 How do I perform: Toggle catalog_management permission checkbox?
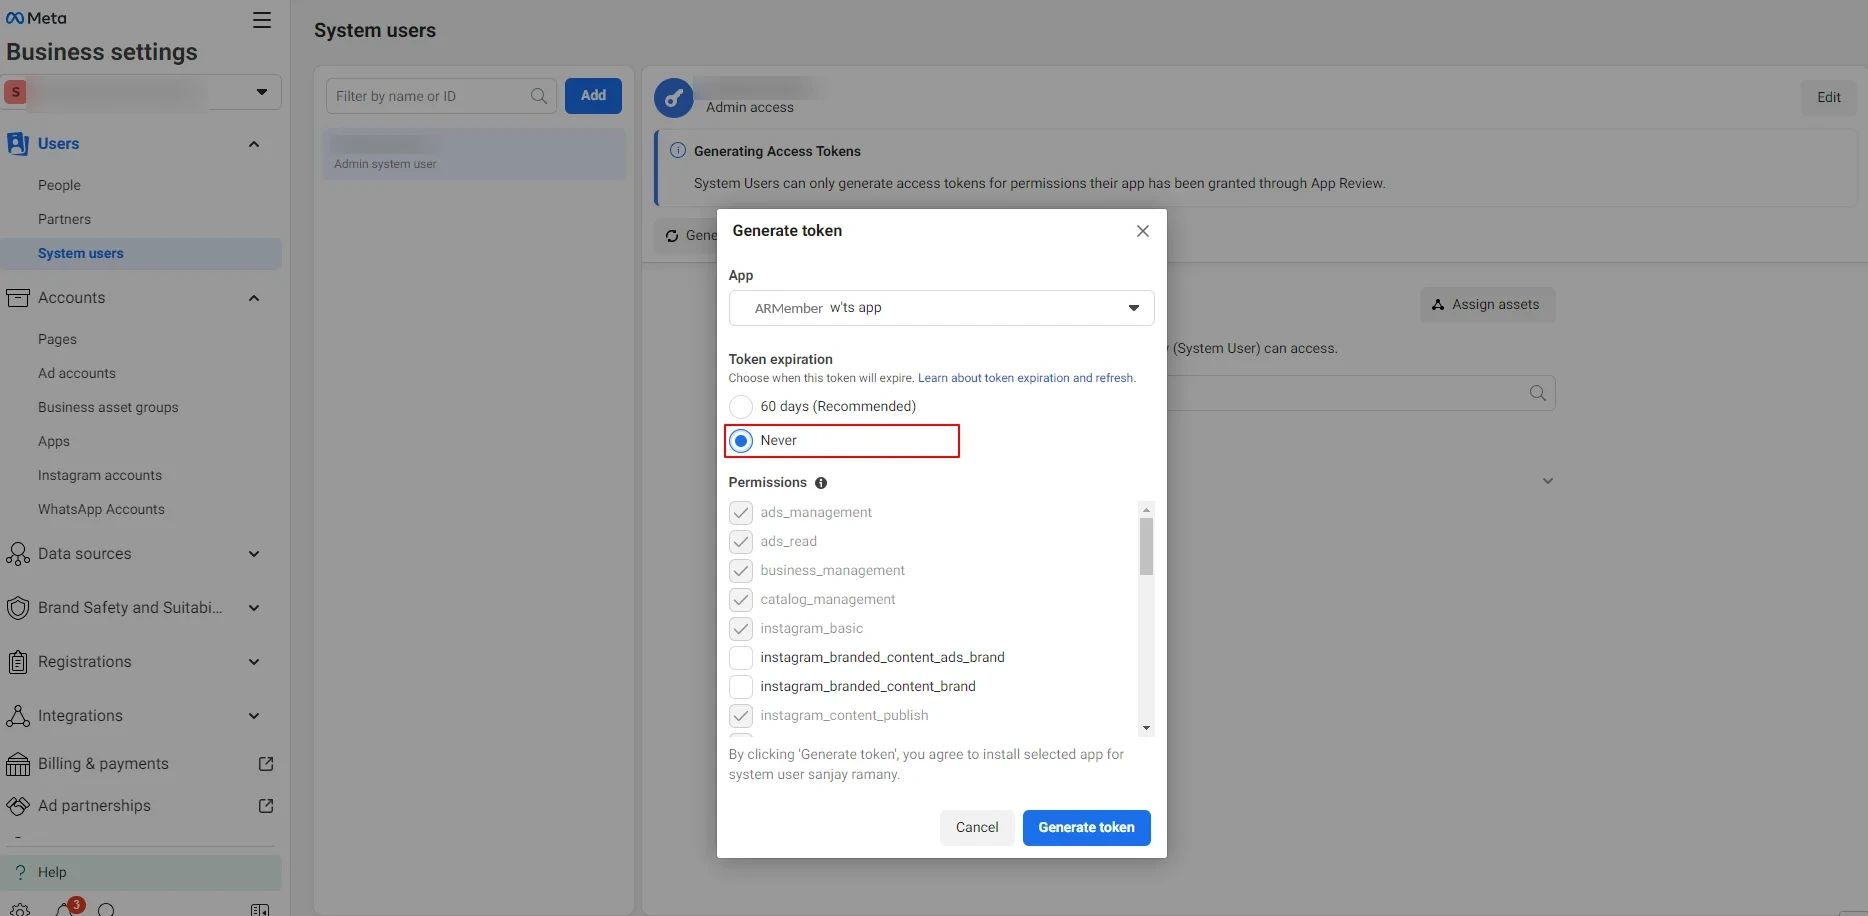coord(741,600)
